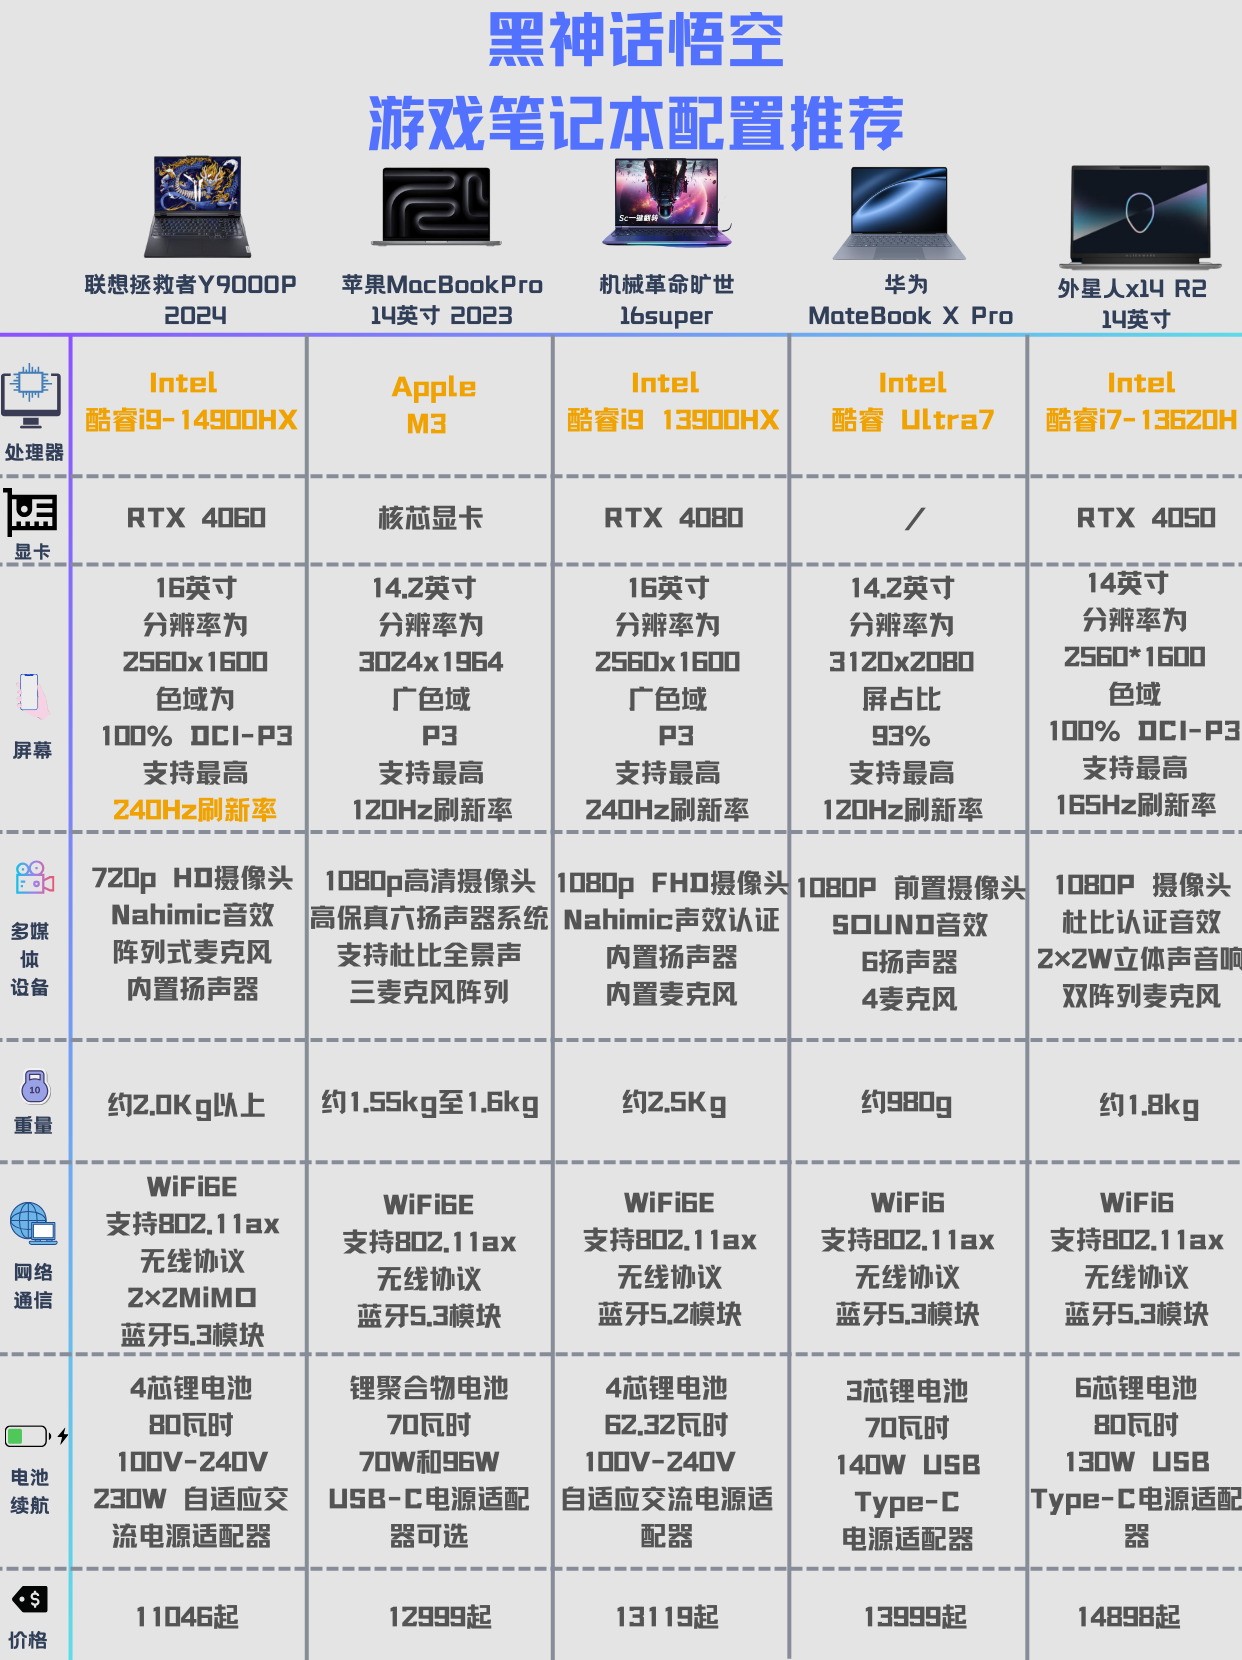Click the subtitle 游戏笔记本配置推荐
Image resolution: width=1242 pixels, height=1660 pixels.
point(636,123)
